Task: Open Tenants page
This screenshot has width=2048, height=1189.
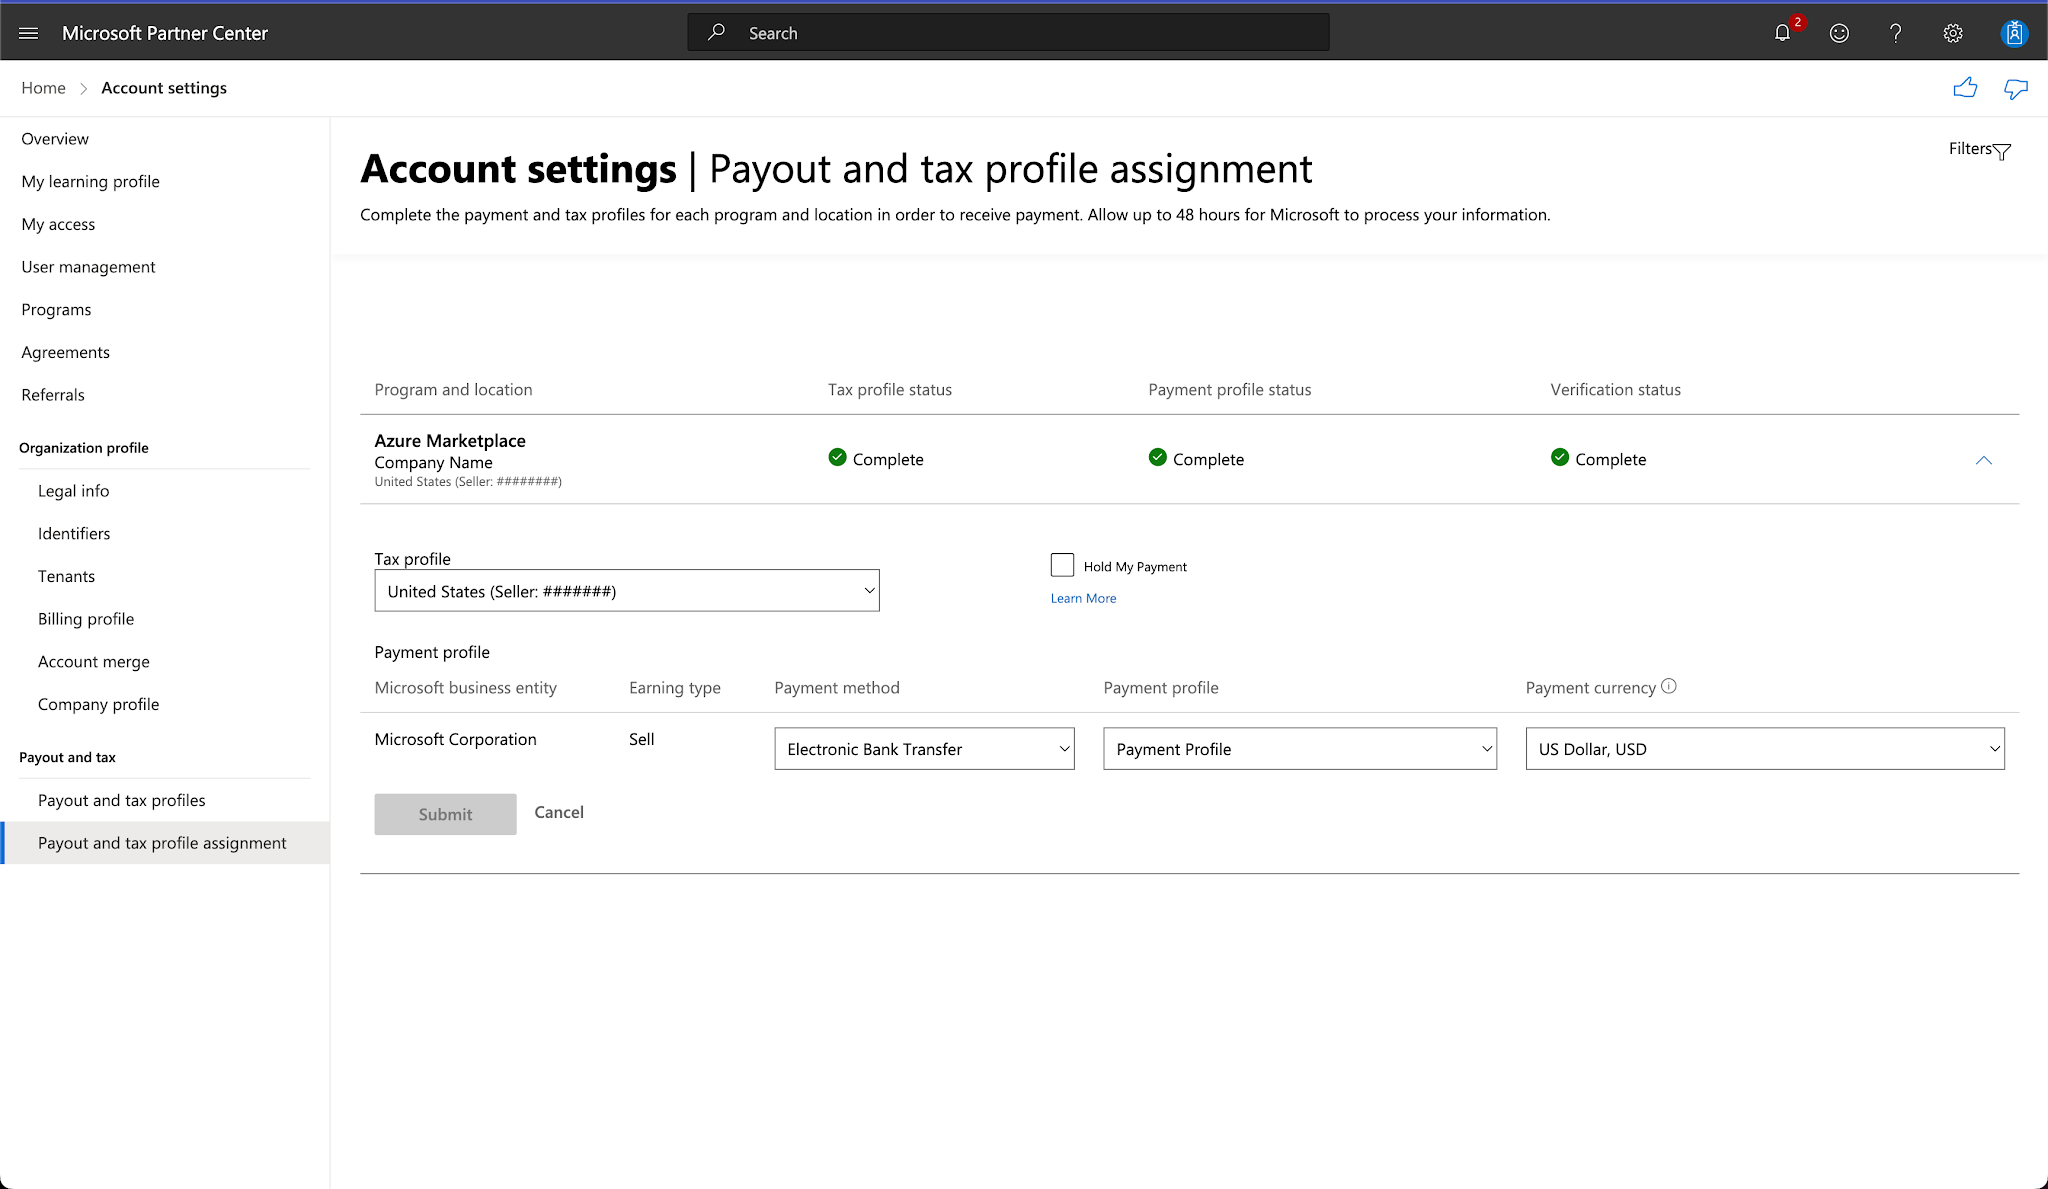Action: click(66, 577)
